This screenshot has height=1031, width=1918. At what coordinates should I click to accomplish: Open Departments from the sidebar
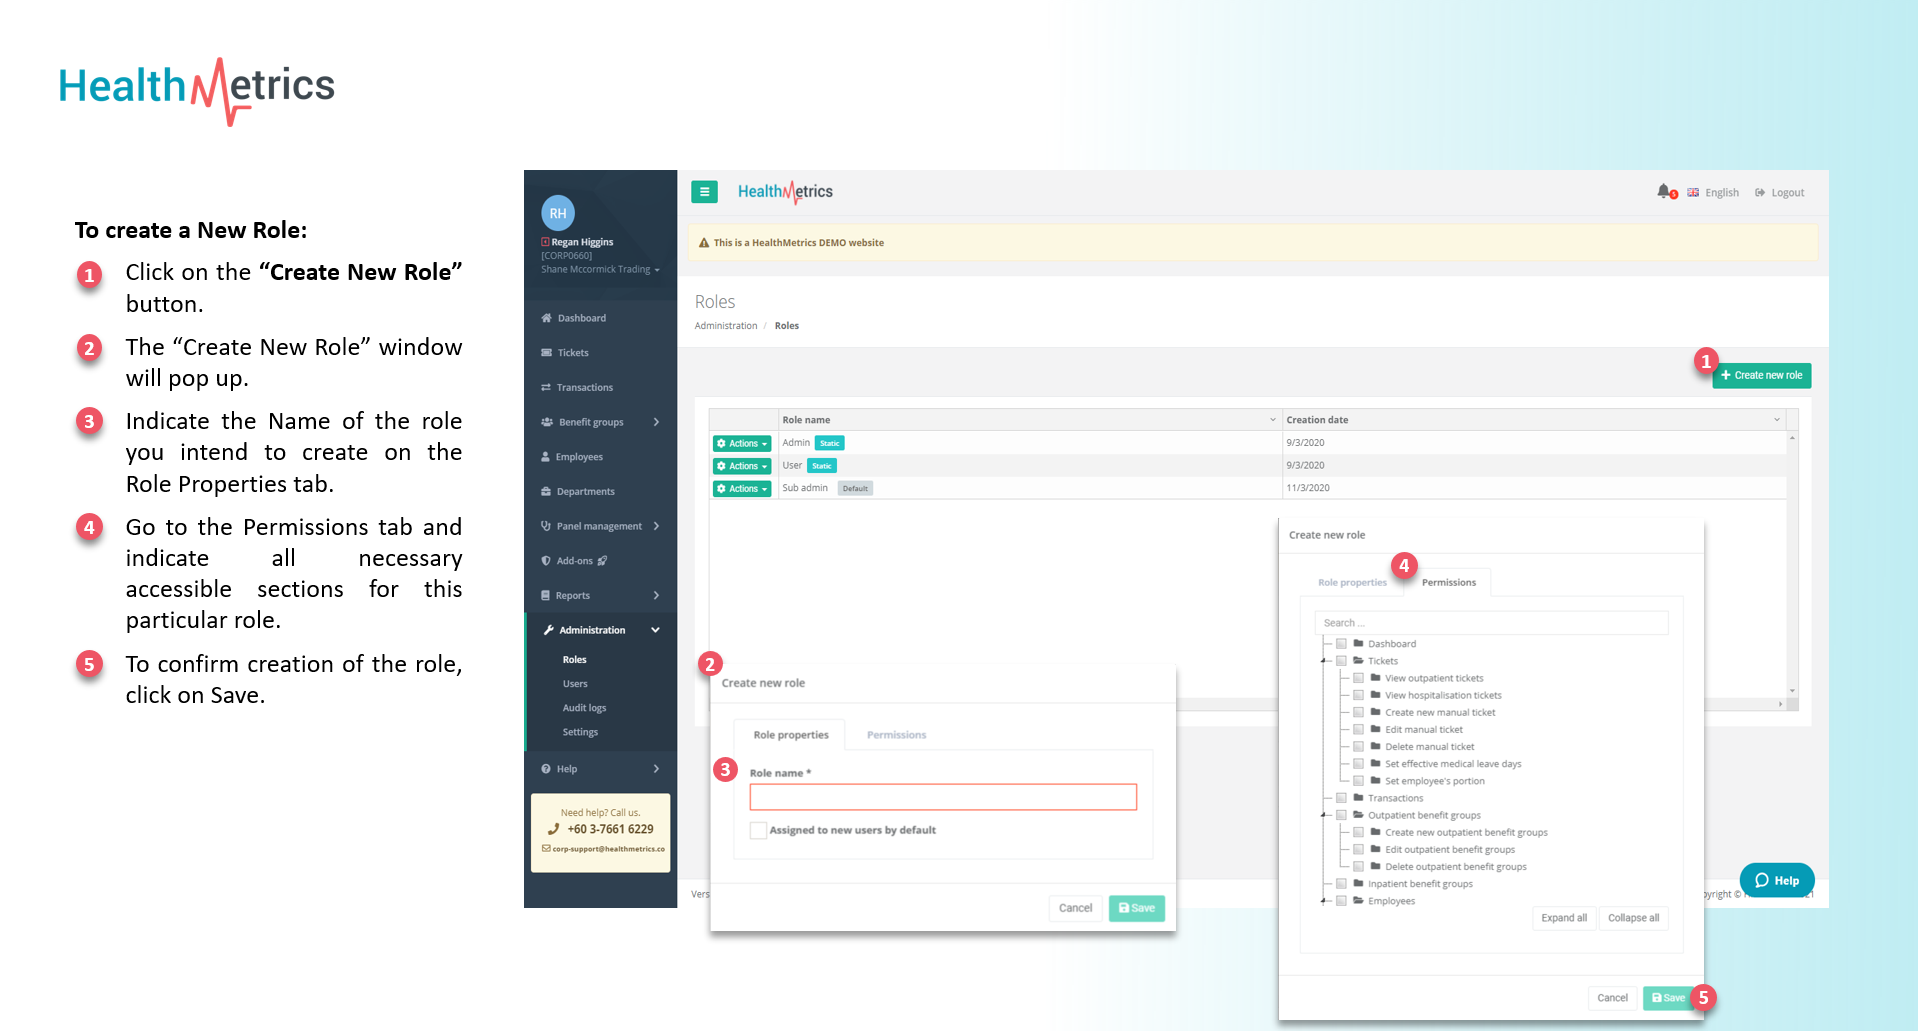click(x=585, y=492)
